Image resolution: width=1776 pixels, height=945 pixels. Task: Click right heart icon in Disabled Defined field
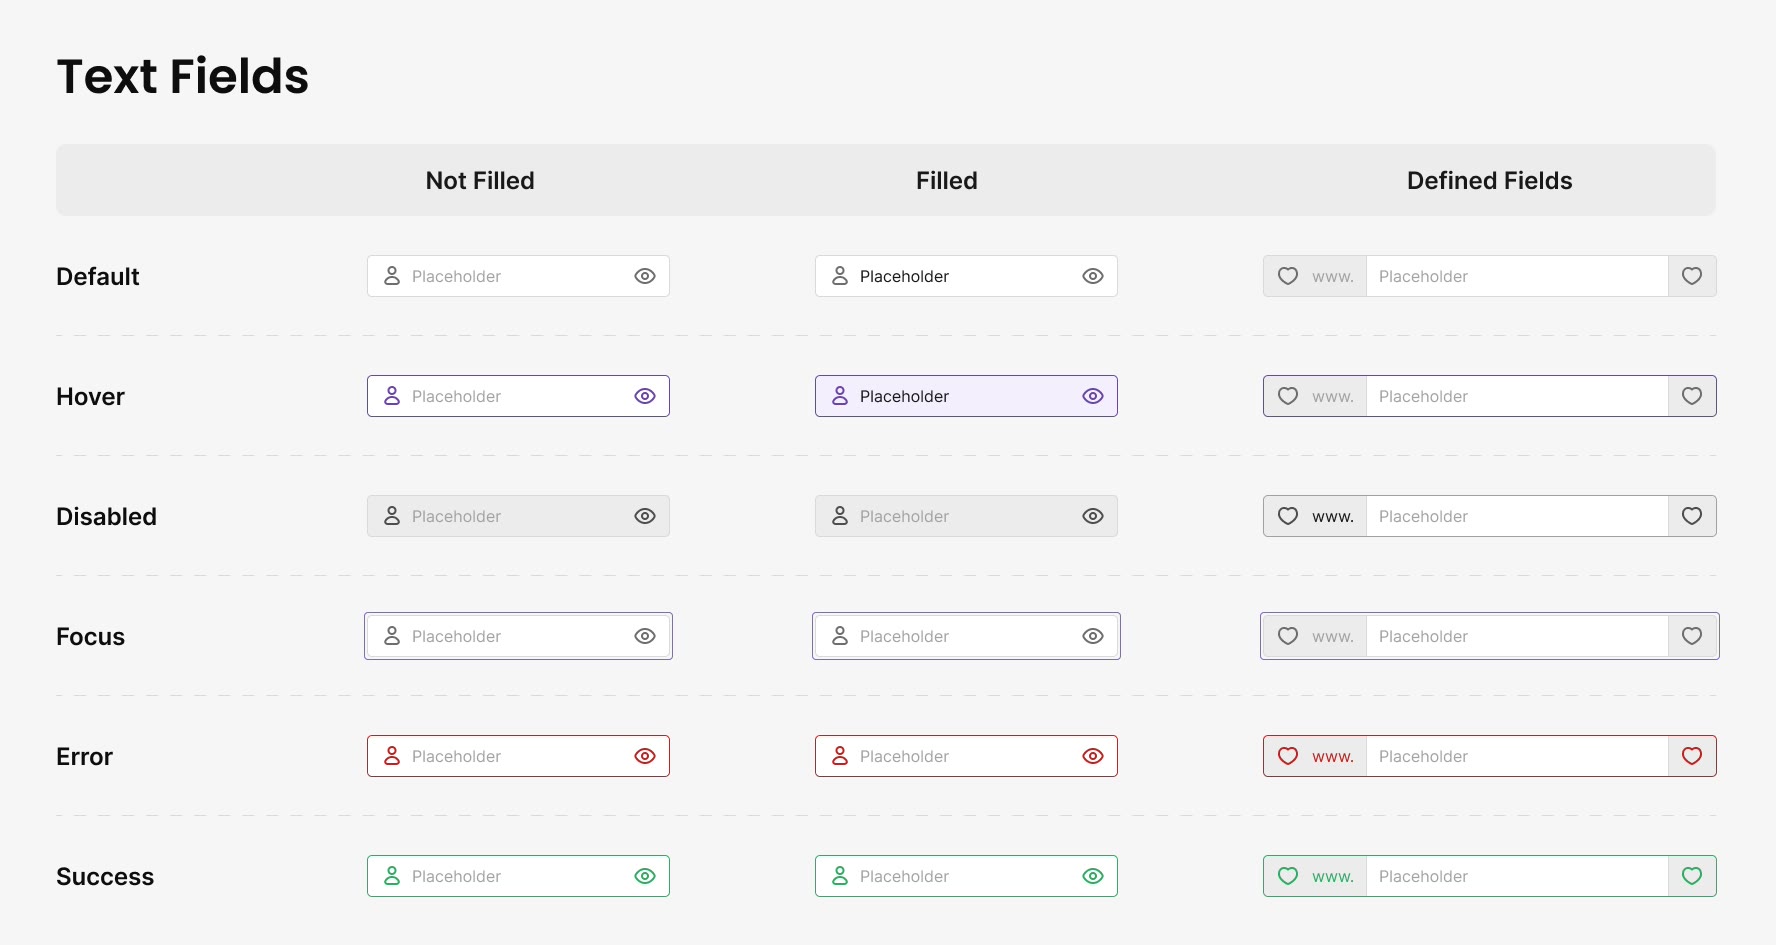[x=1692, y=516]
